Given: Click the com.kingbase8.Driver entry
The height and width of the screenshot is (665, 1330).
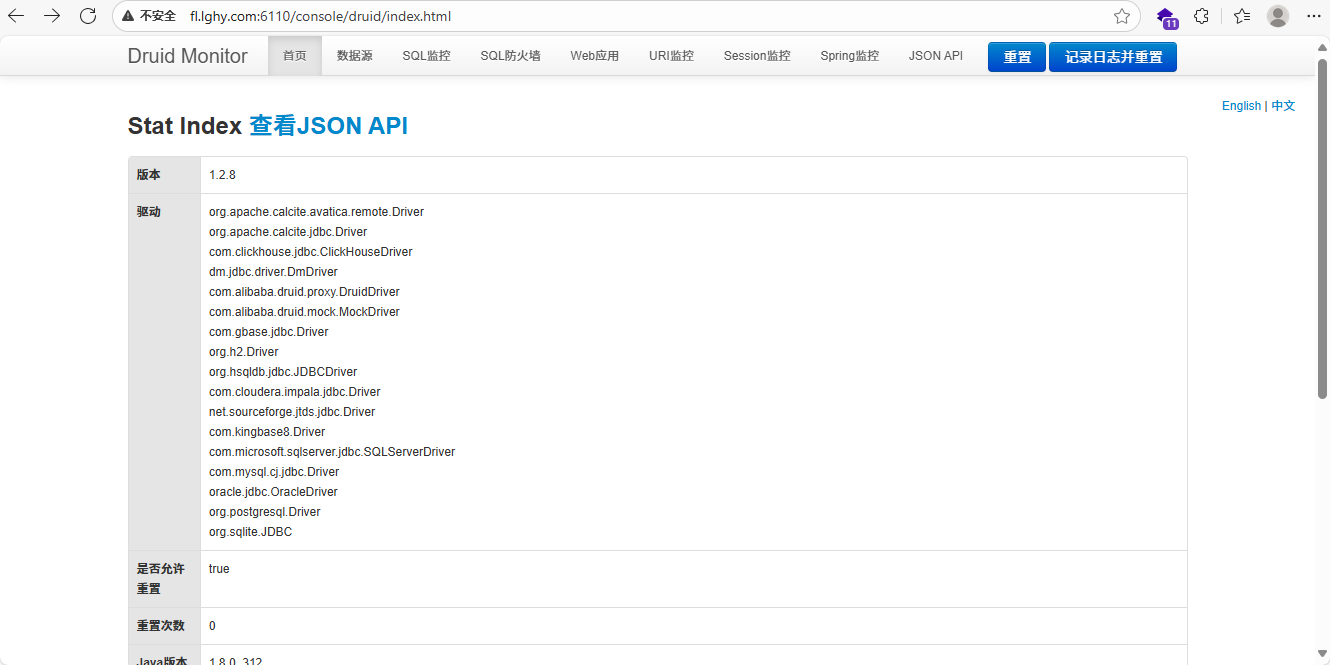Looking at the screenshot, I should pos(267,432).
